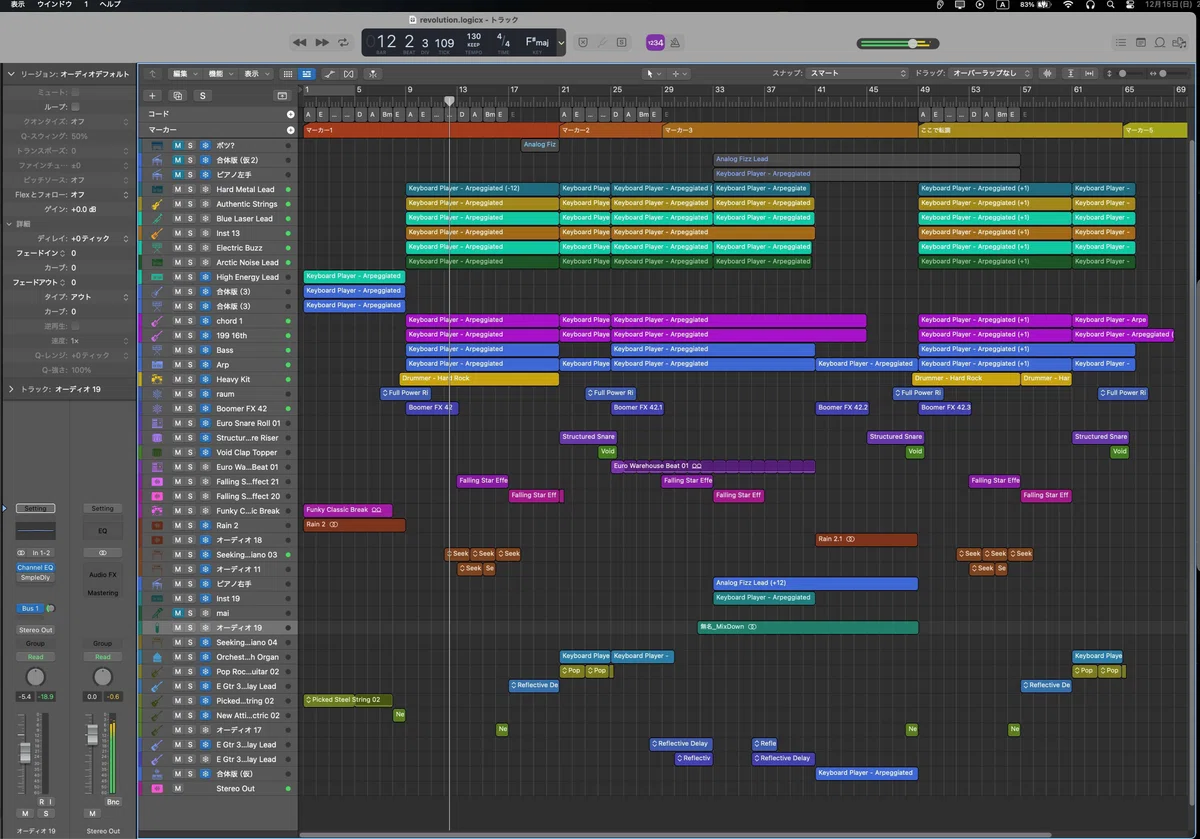Click the global solo S button in track header
Image resolution: width=1200 pixels, height=839 pixels.
pyautogui.click(x=202, y=95)
